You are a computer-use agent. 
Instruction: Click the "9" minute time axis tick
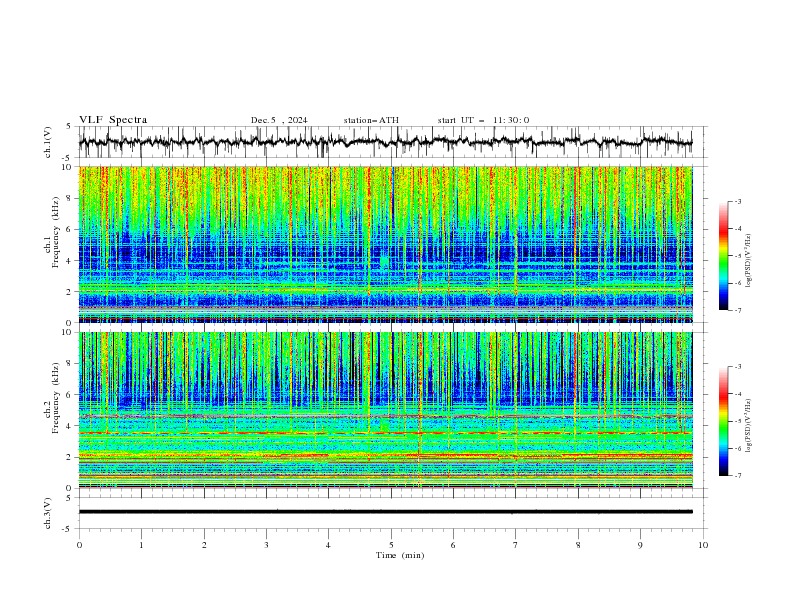click(x=640, y=545)
